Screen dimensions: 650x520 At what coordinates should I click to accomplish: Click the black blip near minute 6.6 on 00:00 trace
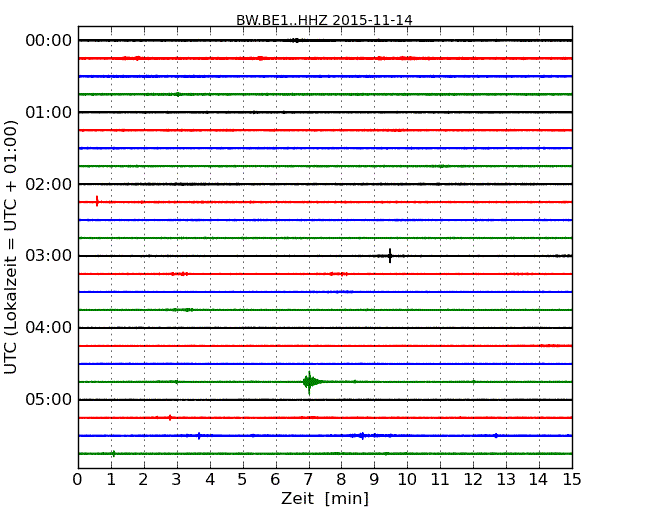point(296,40)
